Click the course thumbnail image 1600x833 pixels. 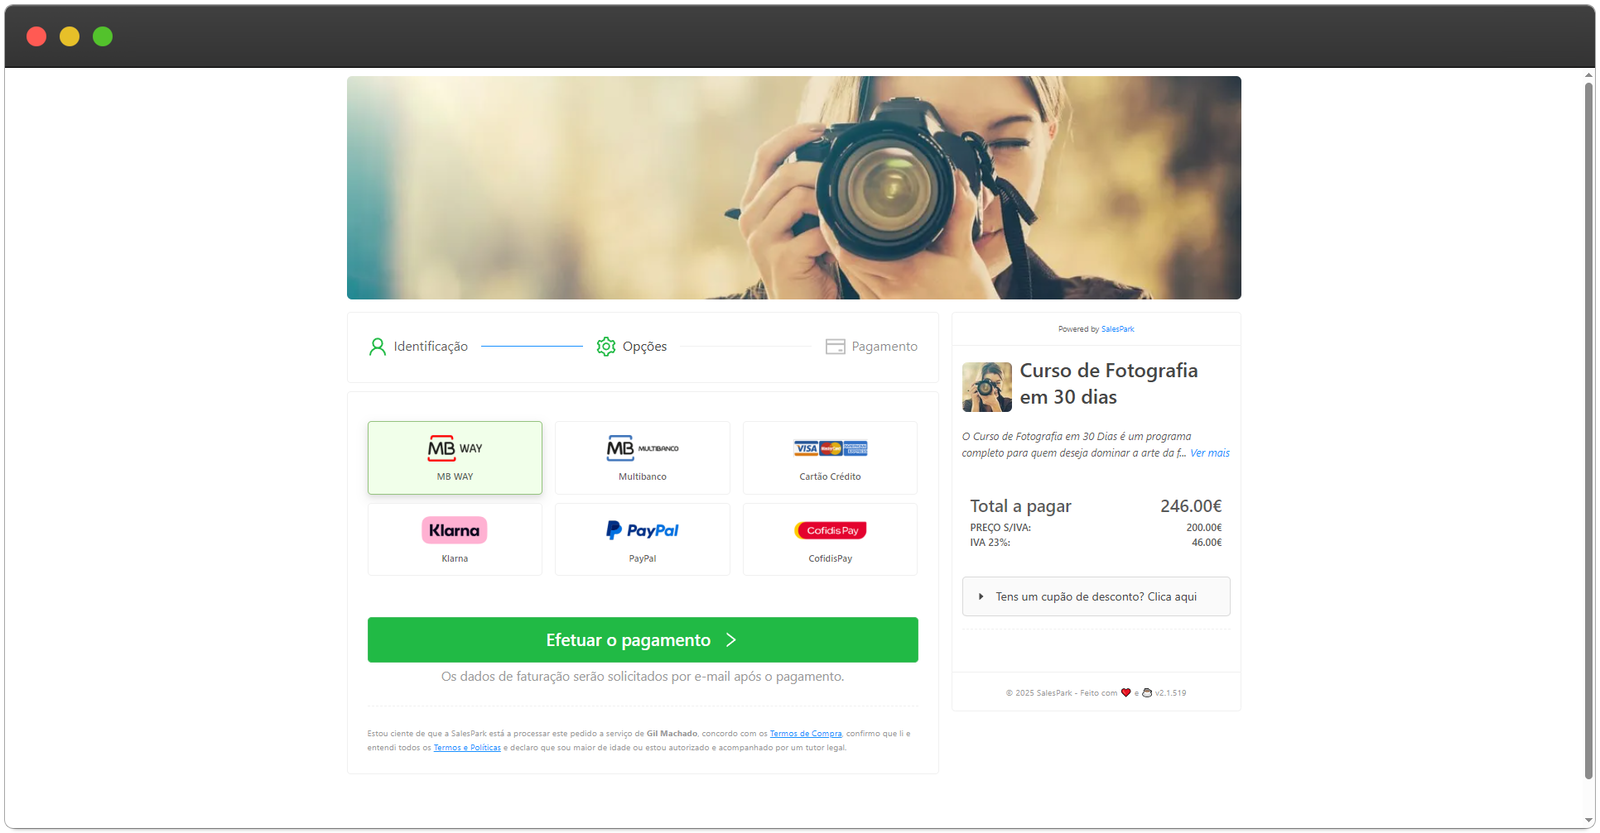(987, 387)
